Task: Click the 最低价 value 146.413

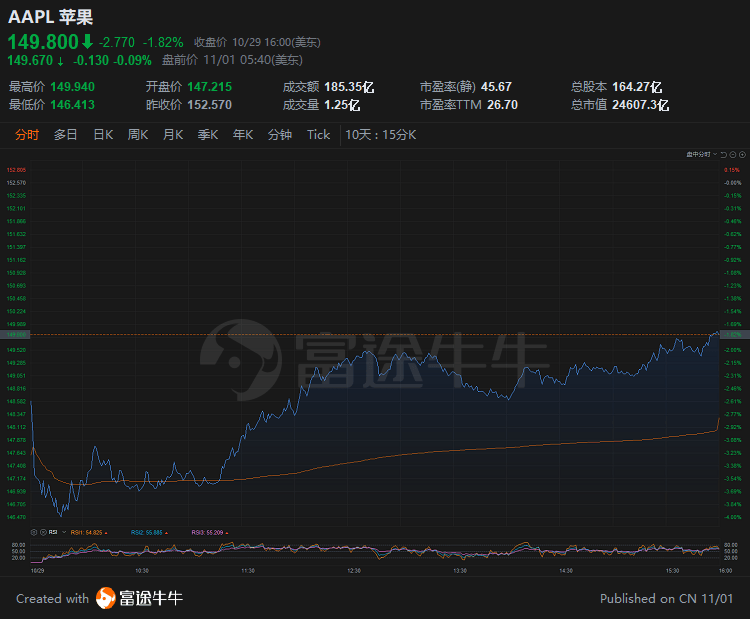Action: [x=73, y=104]
